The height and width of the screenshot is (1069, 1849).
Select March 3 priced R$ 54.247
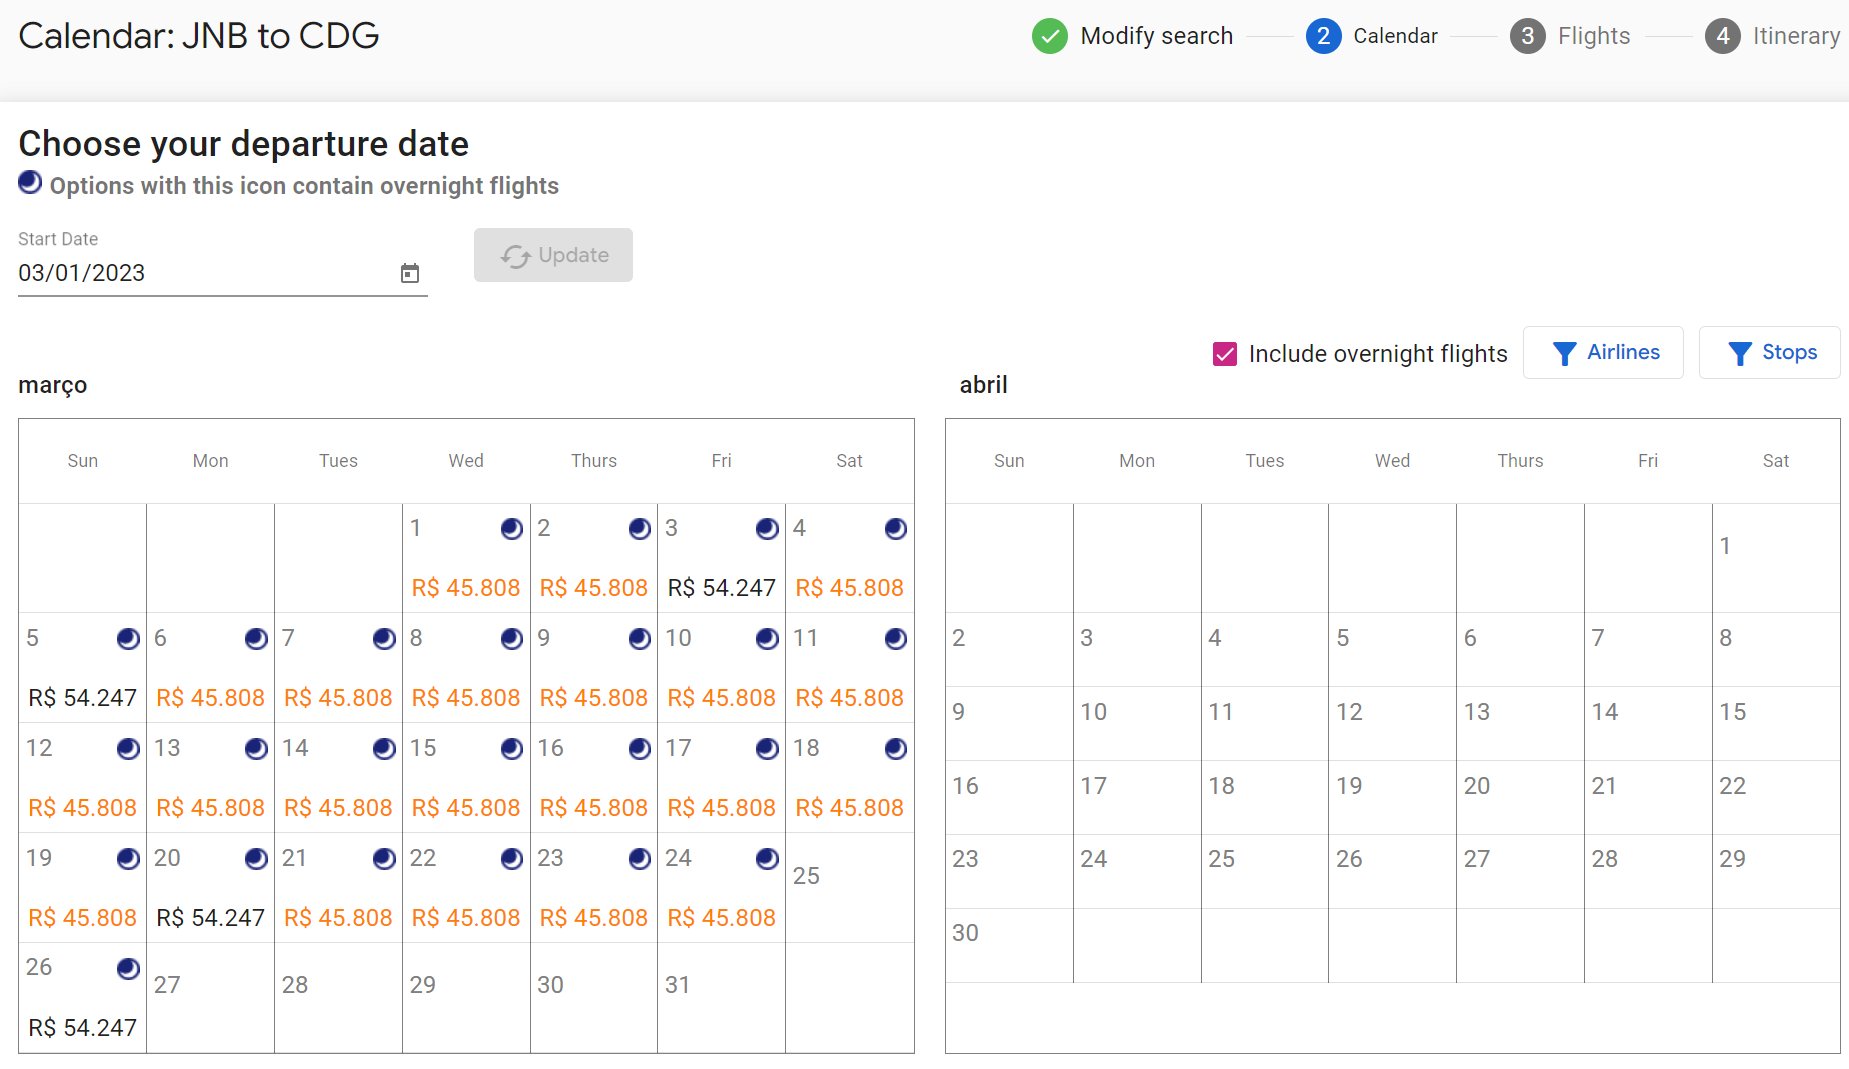pos(721,558)
